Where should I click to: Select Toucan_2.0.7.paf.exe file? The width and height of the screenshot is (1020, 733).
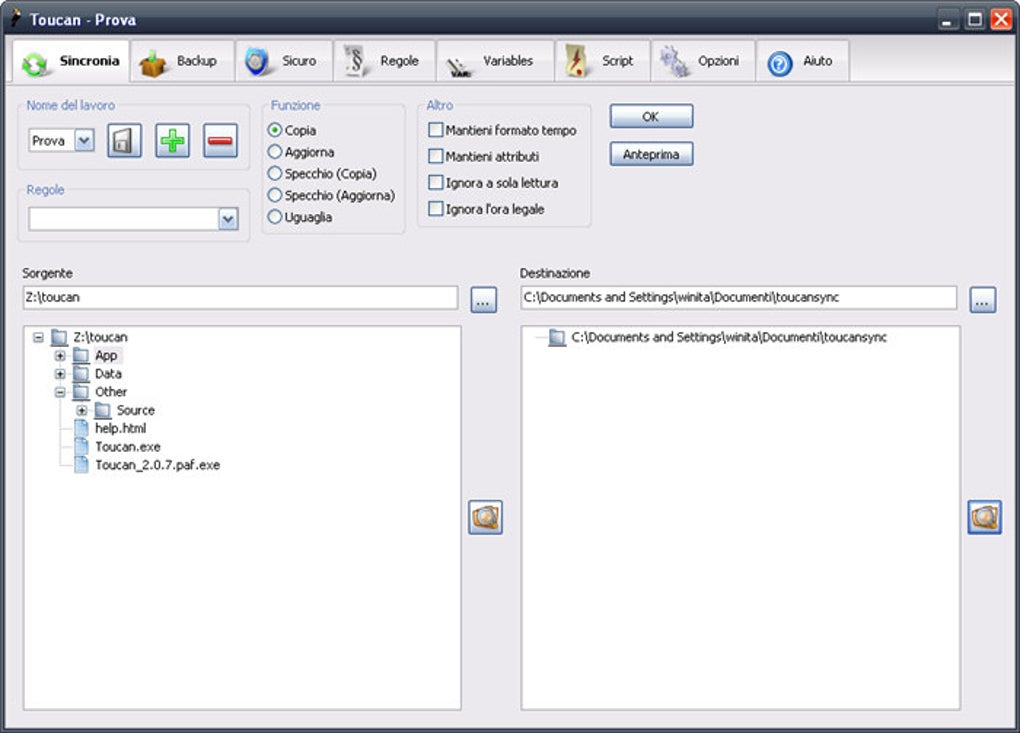157,465
